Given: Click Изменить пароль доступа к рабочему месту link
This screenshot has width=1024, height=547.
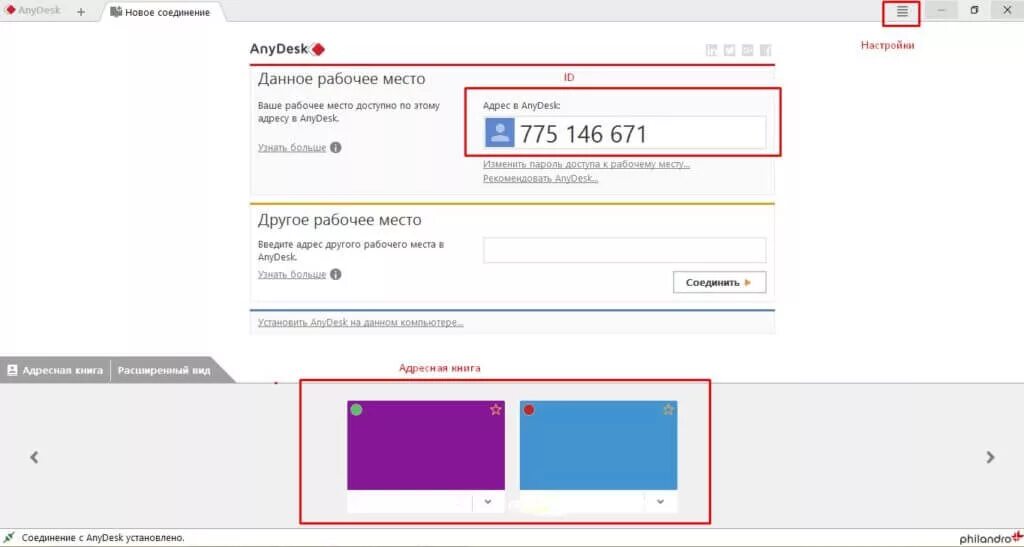Looking at the screenshot, I should (586, 164).
